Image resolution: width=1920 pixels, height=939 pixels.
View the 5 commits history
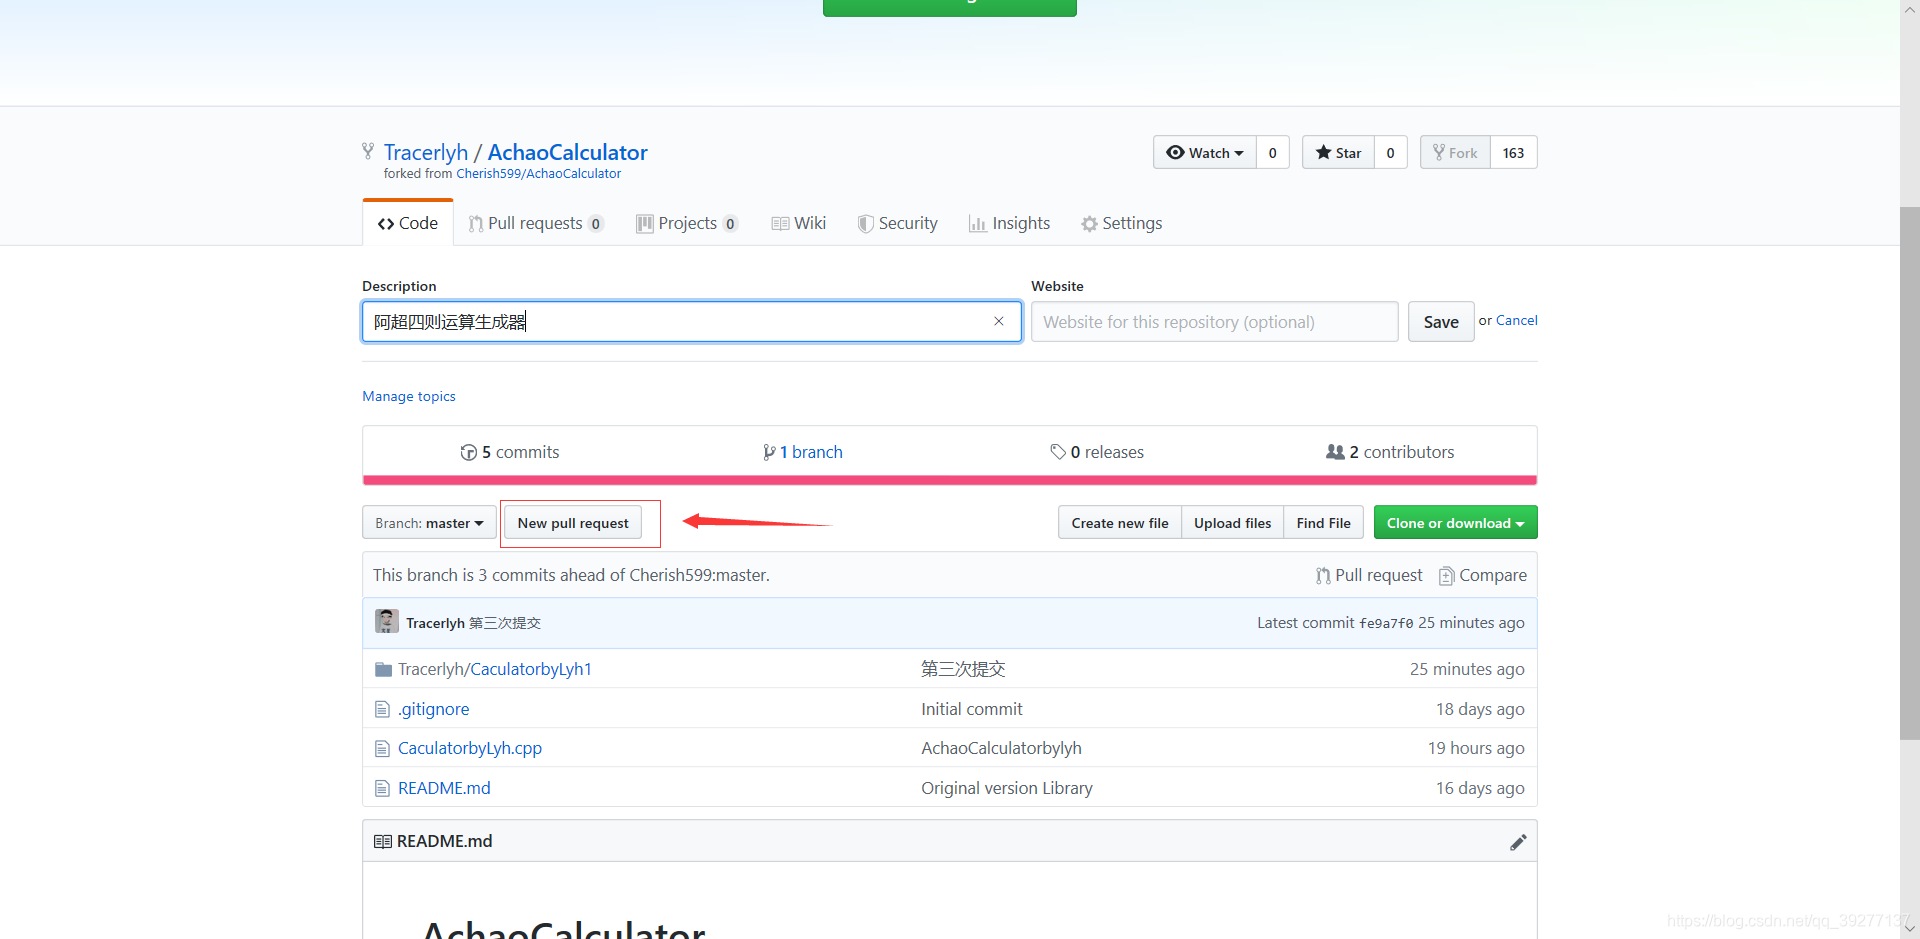[509, 452]
